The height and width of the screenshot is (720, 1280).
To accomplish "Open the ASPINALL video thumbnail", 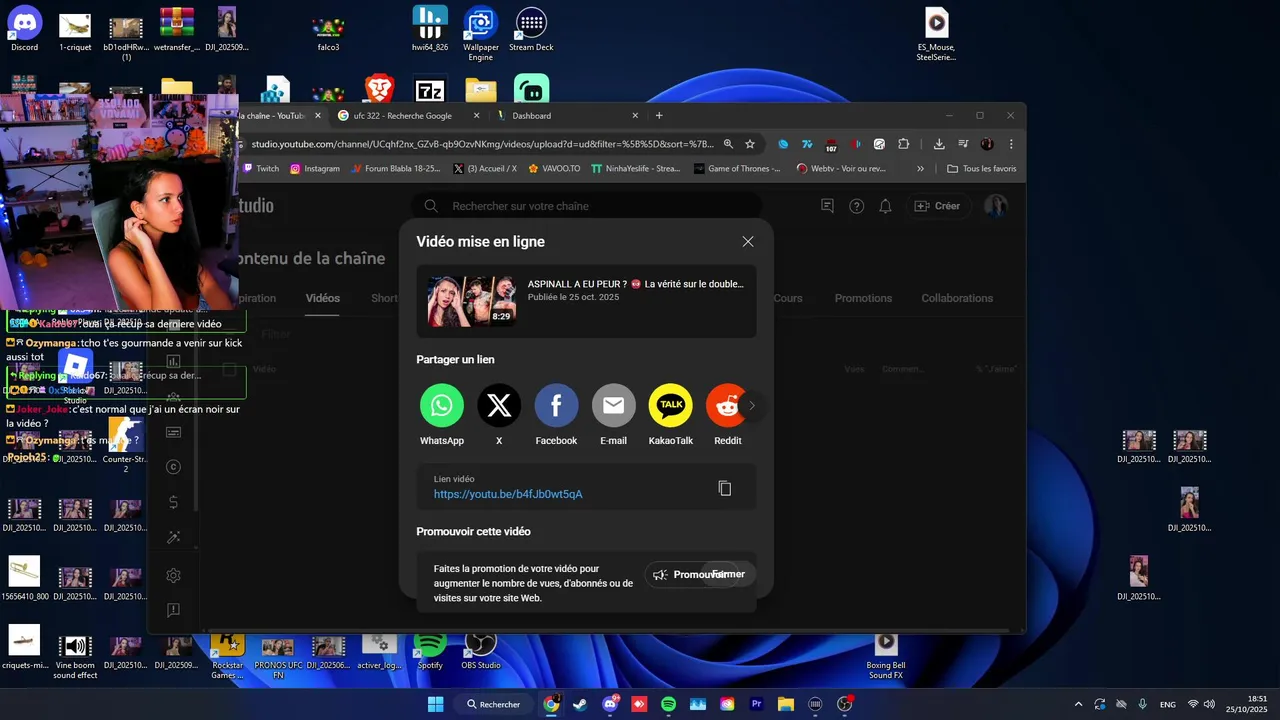I will [472, 301].
